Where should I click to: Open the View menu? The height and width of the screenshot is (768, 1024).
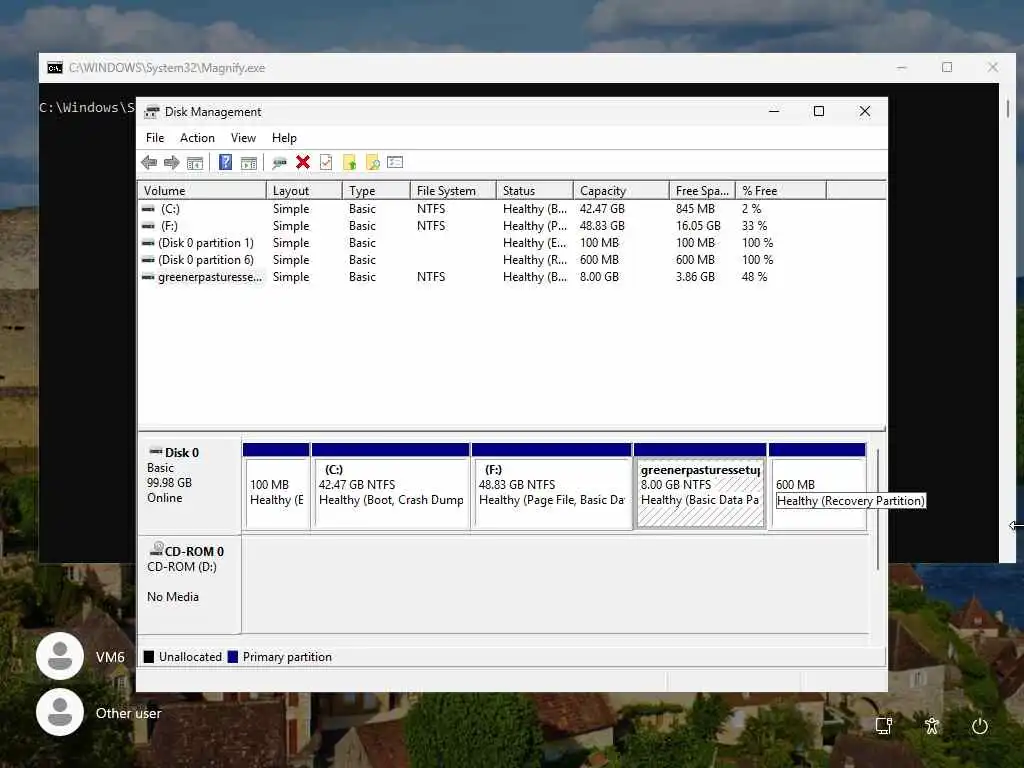tap(243, 138)
